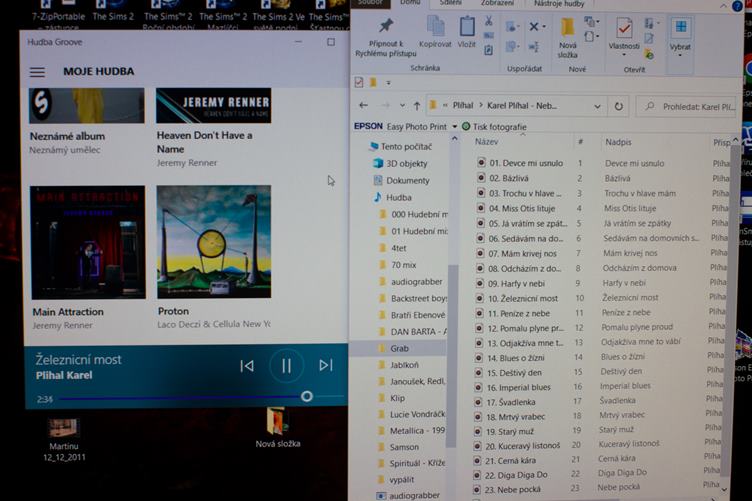Expand address bar history dropdown
The image size is (752, 501).
(597, 106)
